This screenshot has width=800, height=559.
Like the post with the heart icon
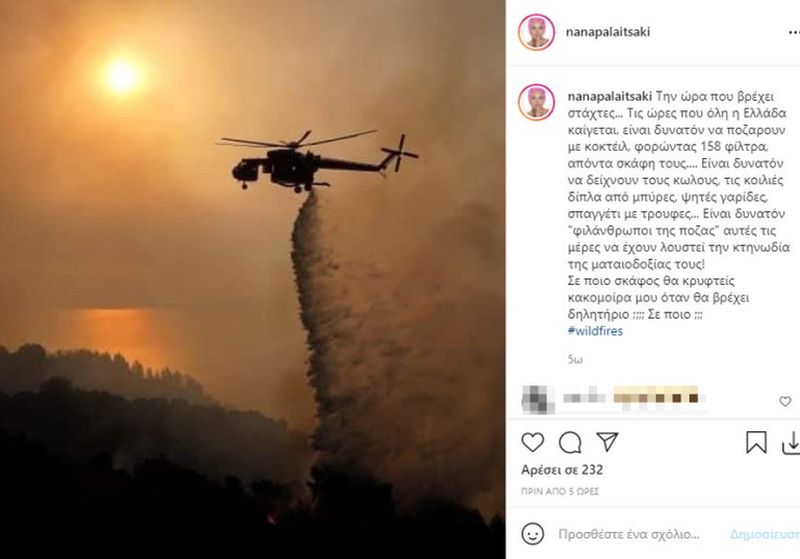click(x=533, y=442)
